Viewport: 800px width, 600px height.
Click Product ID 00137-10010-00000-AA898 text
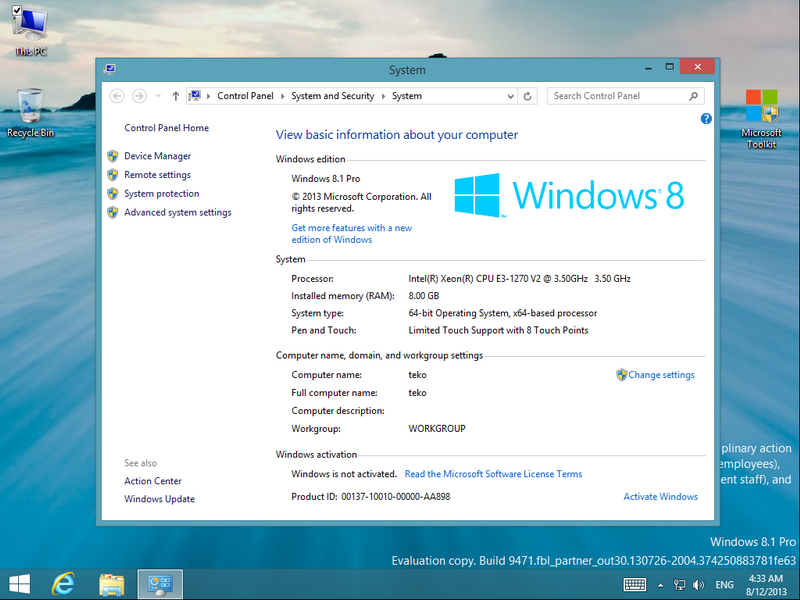click(x=370, y=497)
